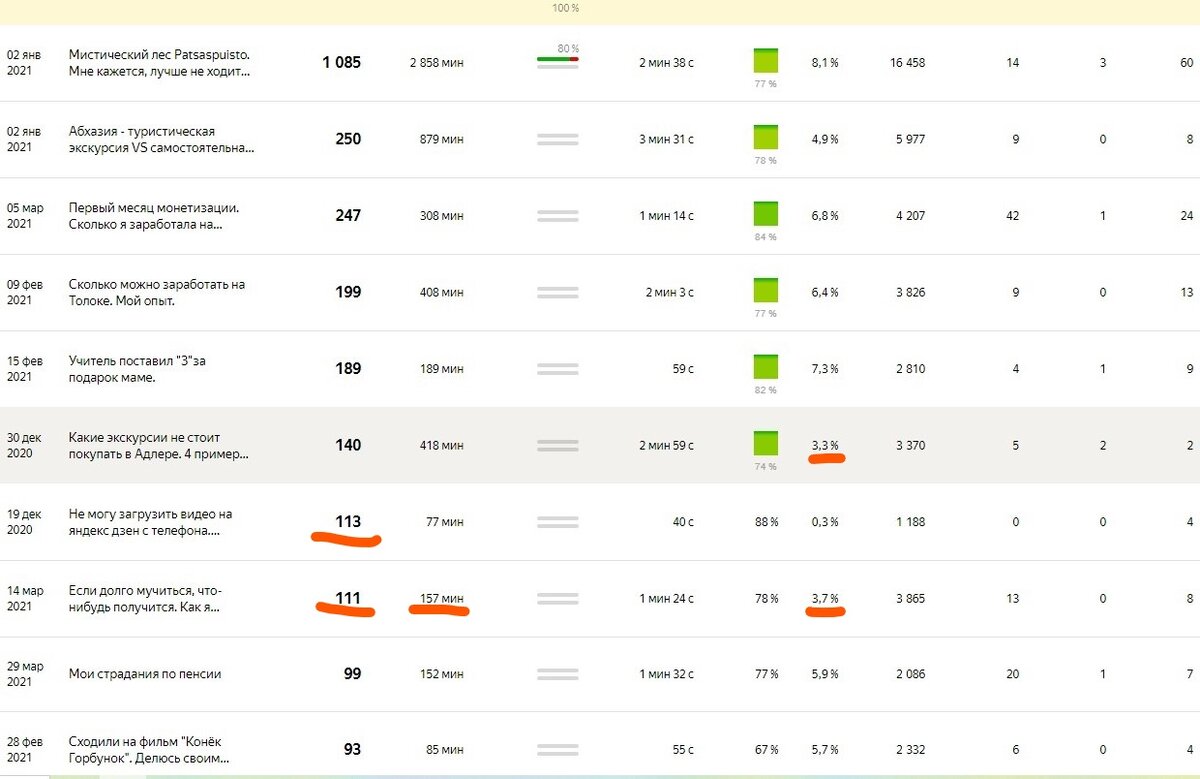This screenshot has height=779, width=1200.
Task: Click view count 1 085 in first row
Action: click(341, 62)
